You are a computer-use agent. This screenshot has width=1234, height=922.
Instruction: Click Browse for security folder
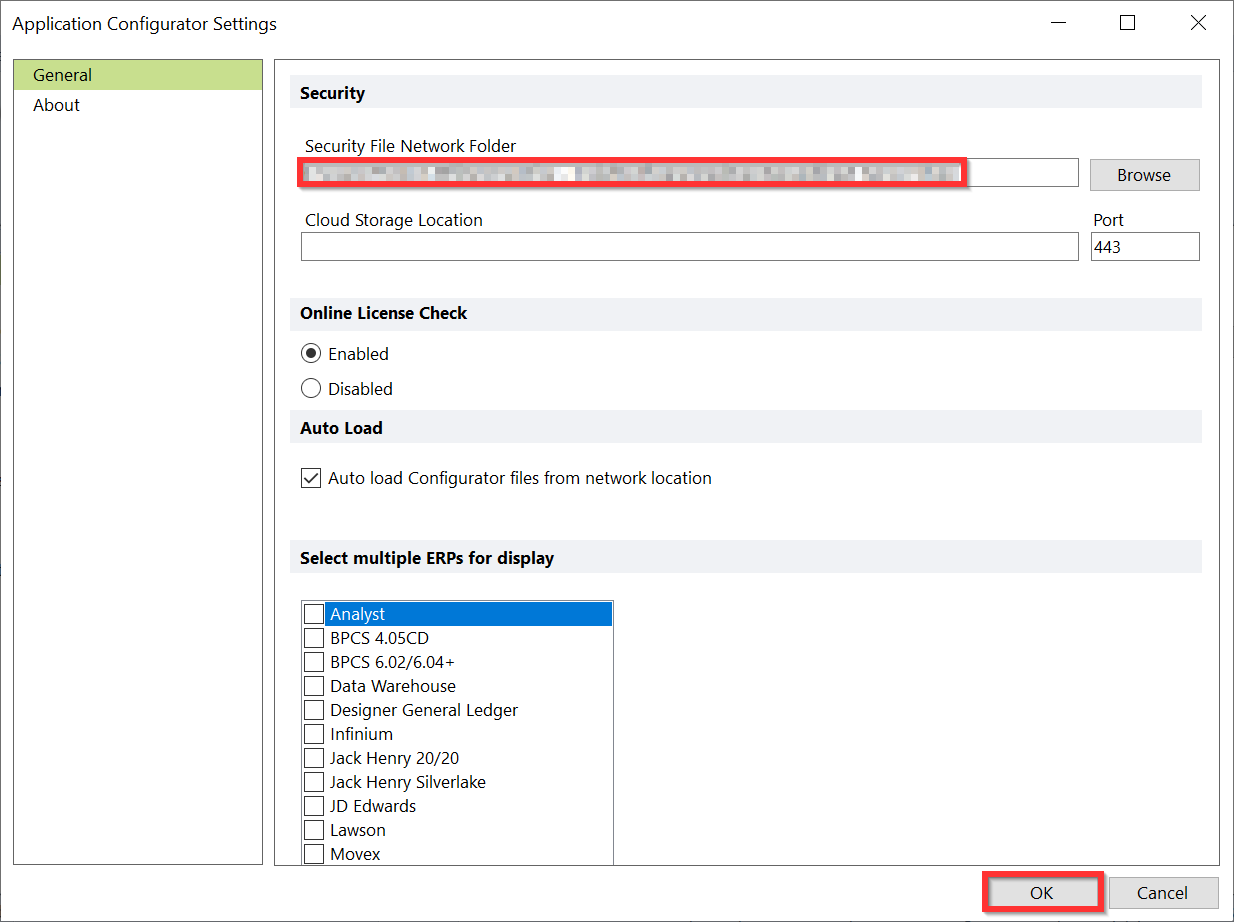(1144, 175)
